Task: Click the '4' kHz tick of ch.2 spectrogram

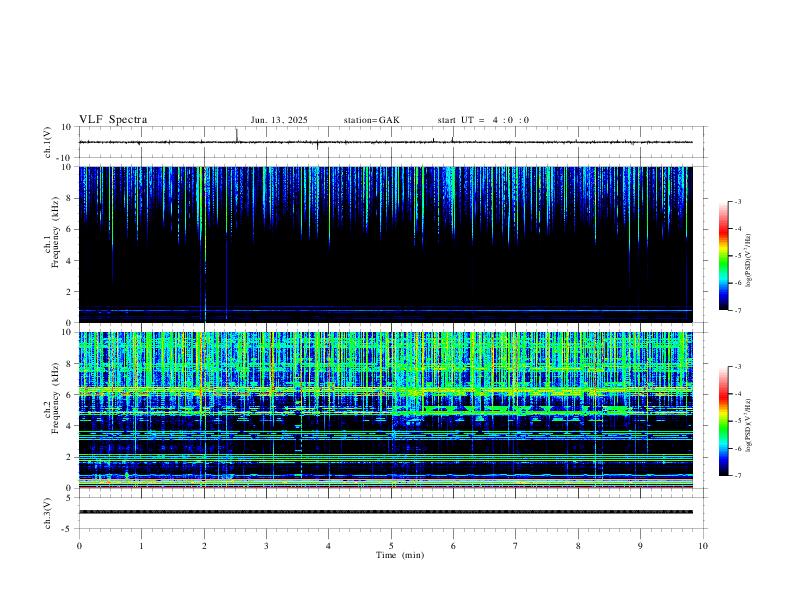Action: (70, 426)
